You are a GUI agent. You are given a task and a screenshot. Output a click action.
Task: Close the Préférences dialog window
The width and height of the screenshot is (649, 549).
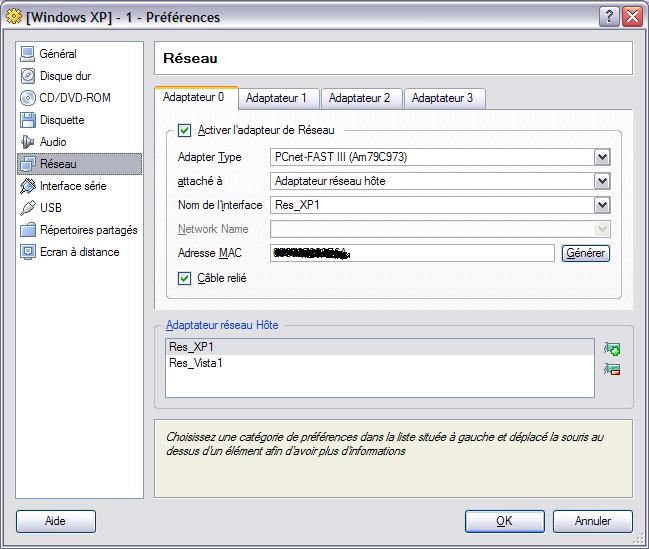tap(632, 17)
